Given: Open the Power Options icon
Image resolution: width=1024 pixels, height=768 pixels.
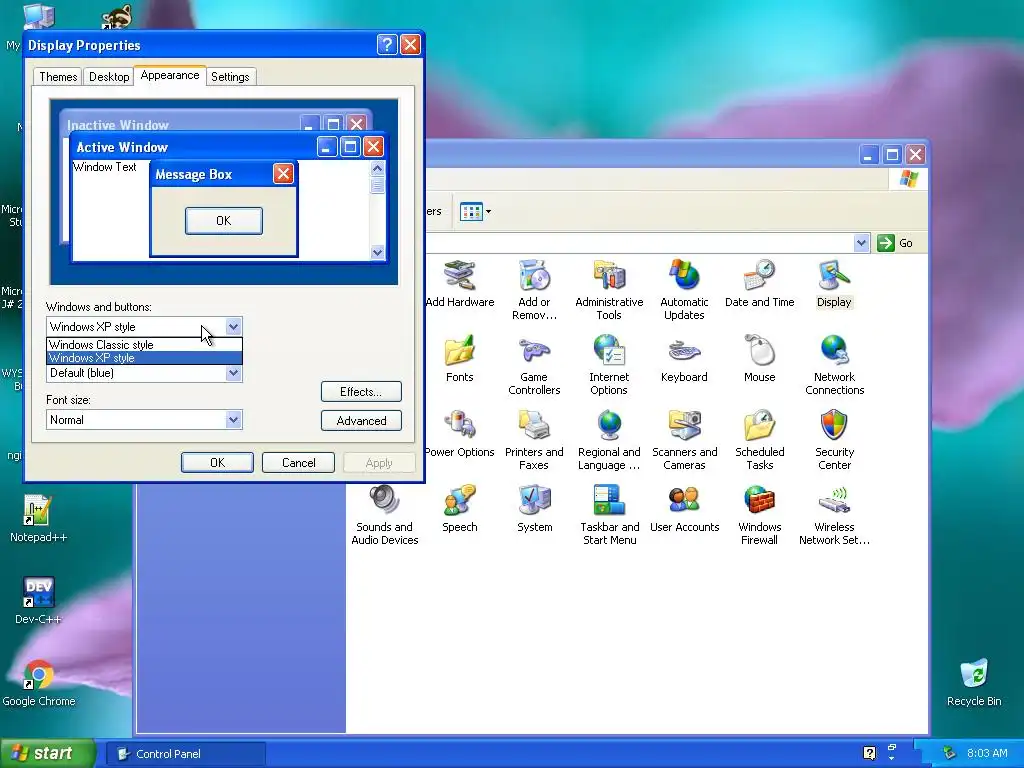Looking at the screenshot, I should pos(460,434).
